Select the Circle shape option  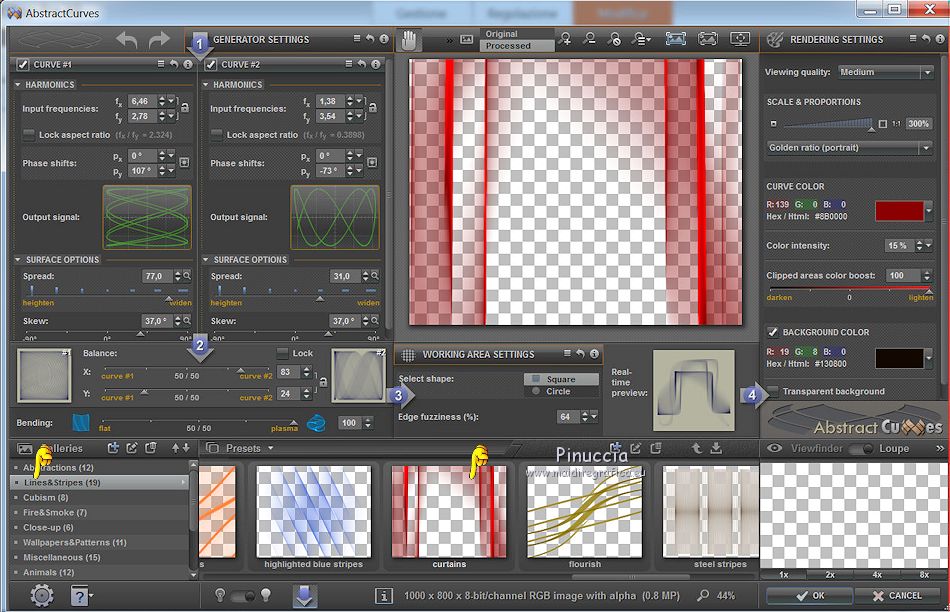[x=561, y=391]
